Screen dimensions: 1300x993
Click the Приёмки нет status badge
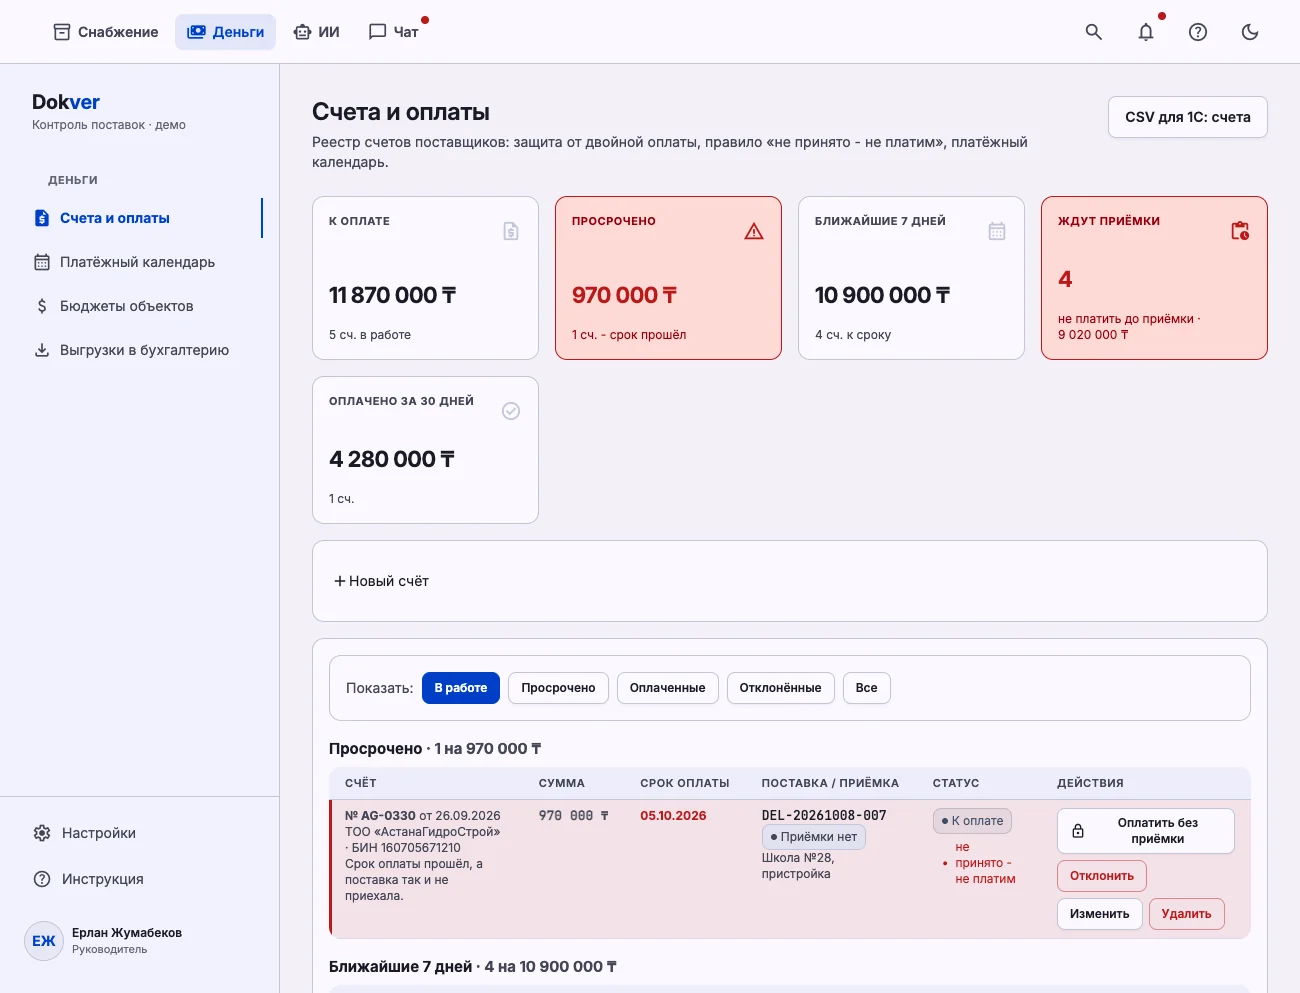(x=814, y=837)
